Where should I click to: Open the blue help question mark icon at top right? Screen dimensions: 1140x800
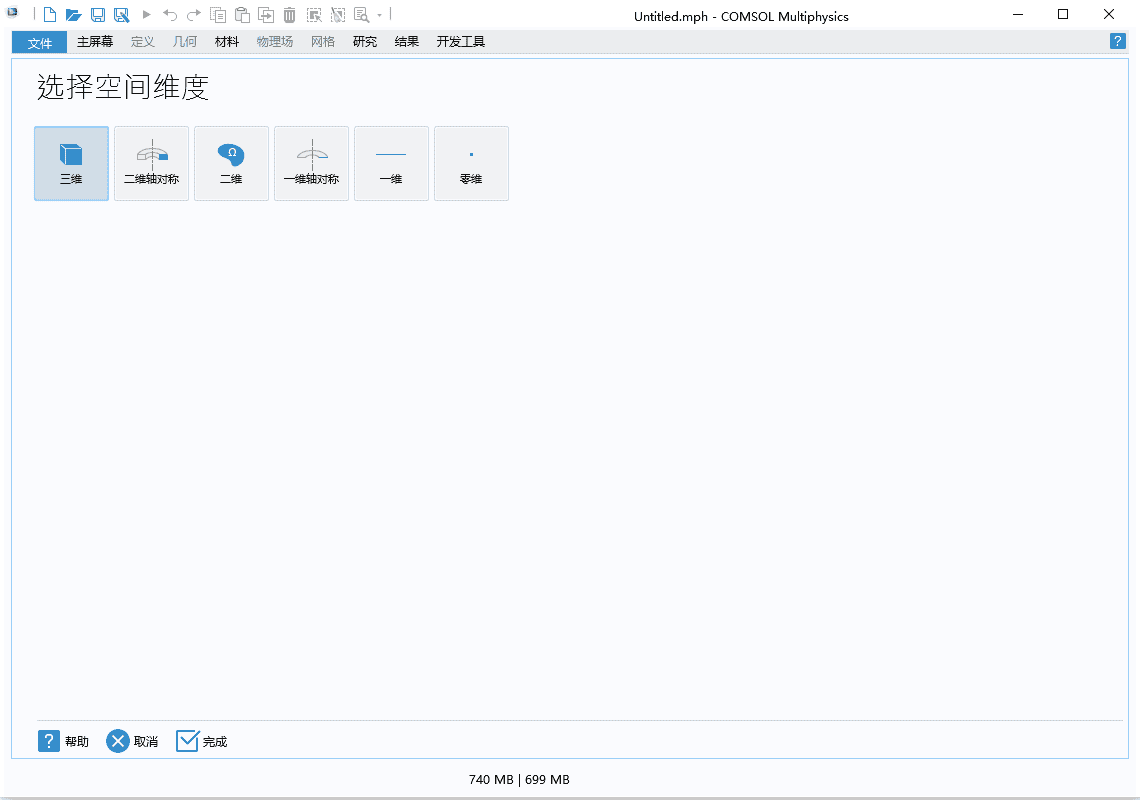coord(1118,41)
